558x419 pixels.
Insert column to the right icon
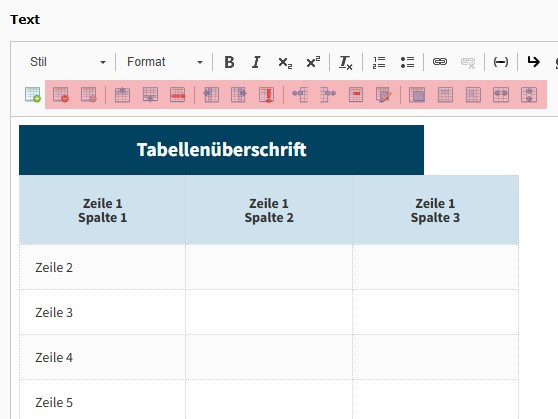point(238,95)
